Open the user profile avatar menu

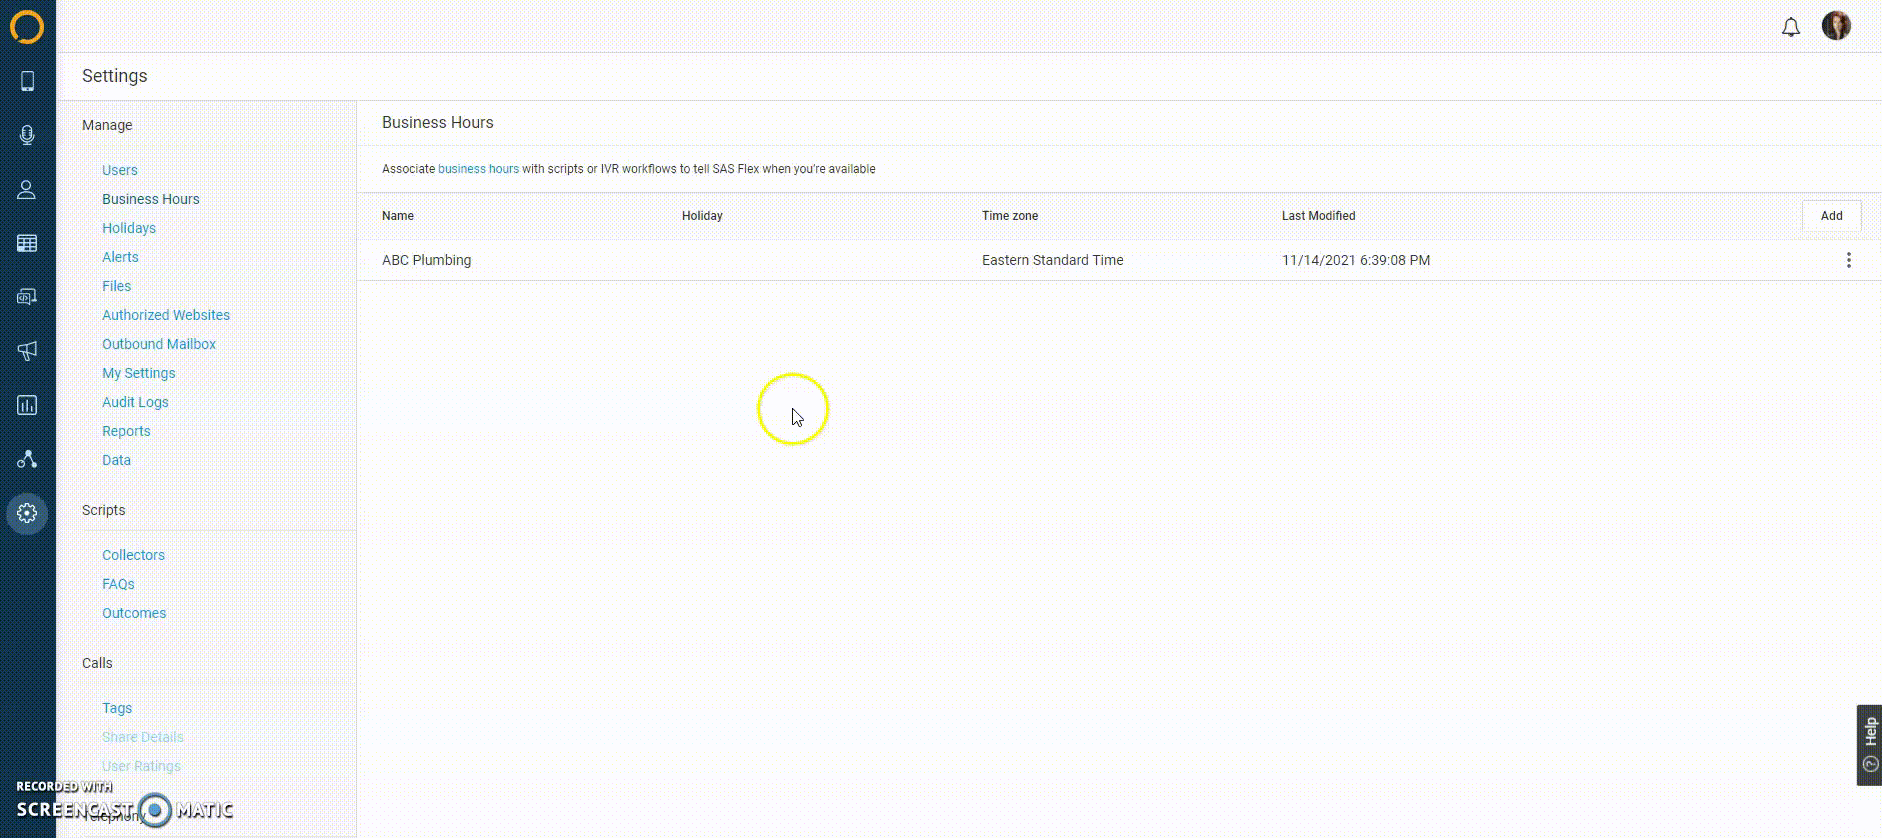point(1836,26)
